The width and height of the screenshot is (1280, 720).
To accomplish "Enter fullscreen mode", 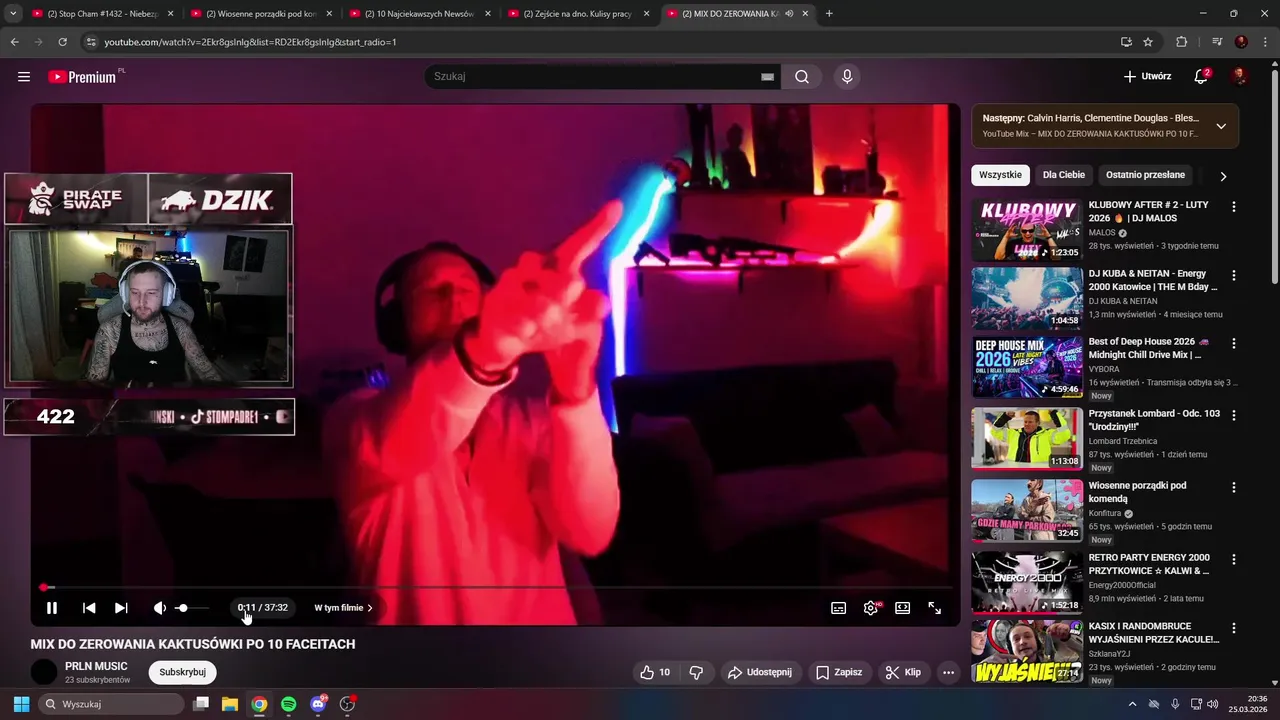I will tap(934, 608).
